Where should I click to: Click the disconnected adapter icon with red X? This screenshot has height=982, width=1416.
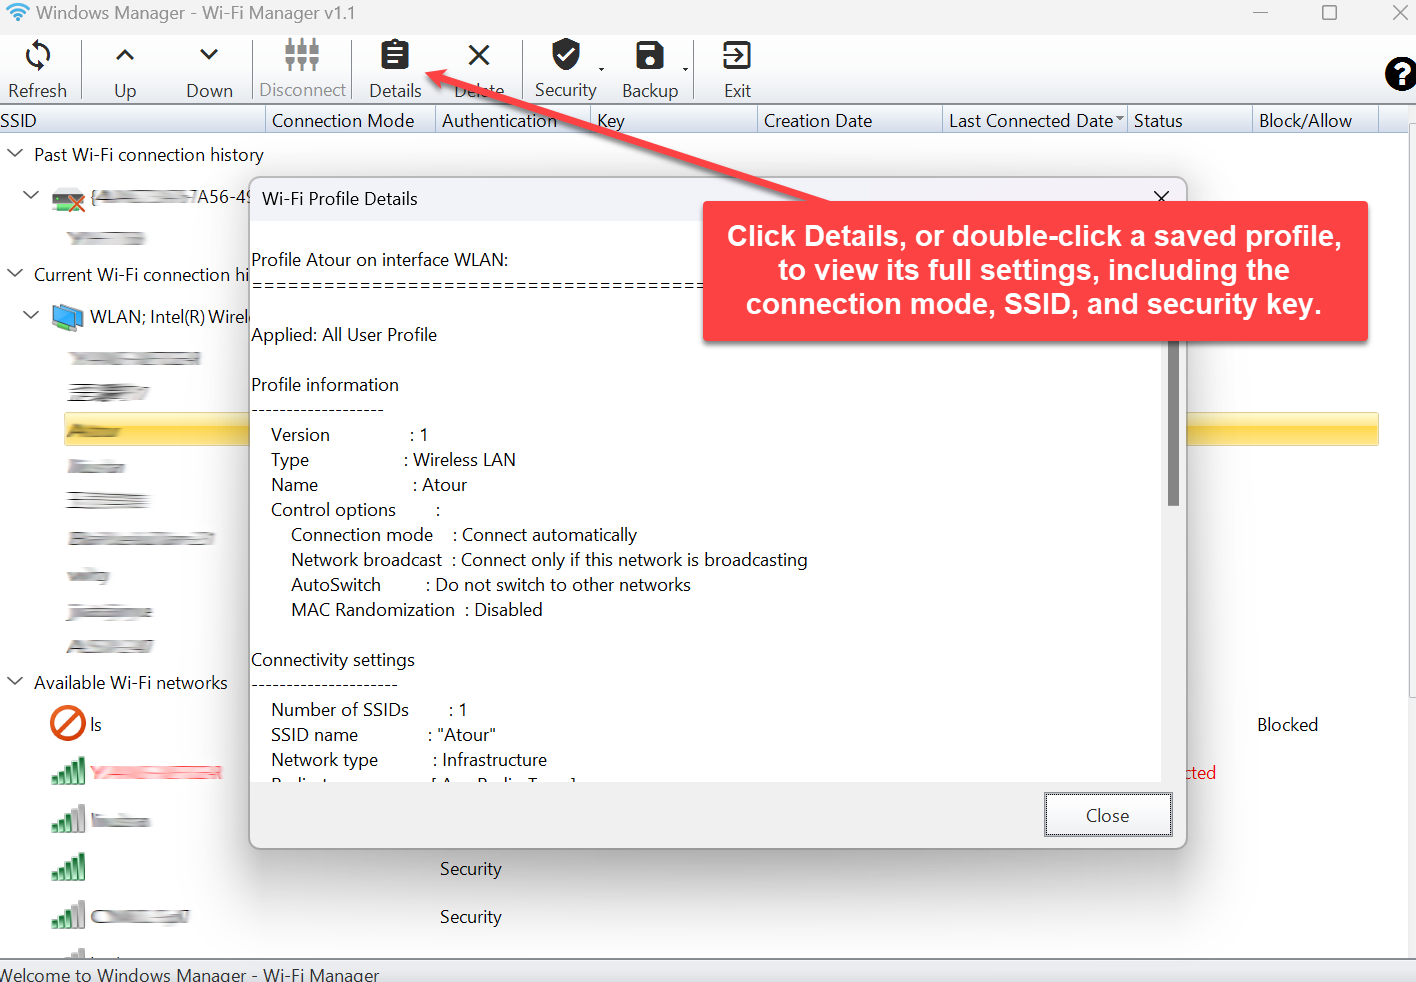coord(68,199)
